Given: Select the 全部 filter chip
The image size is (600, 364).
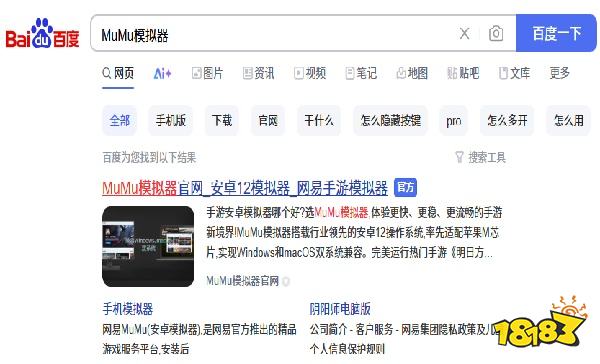Looking at the screenshot, I should tap(119, 121).
